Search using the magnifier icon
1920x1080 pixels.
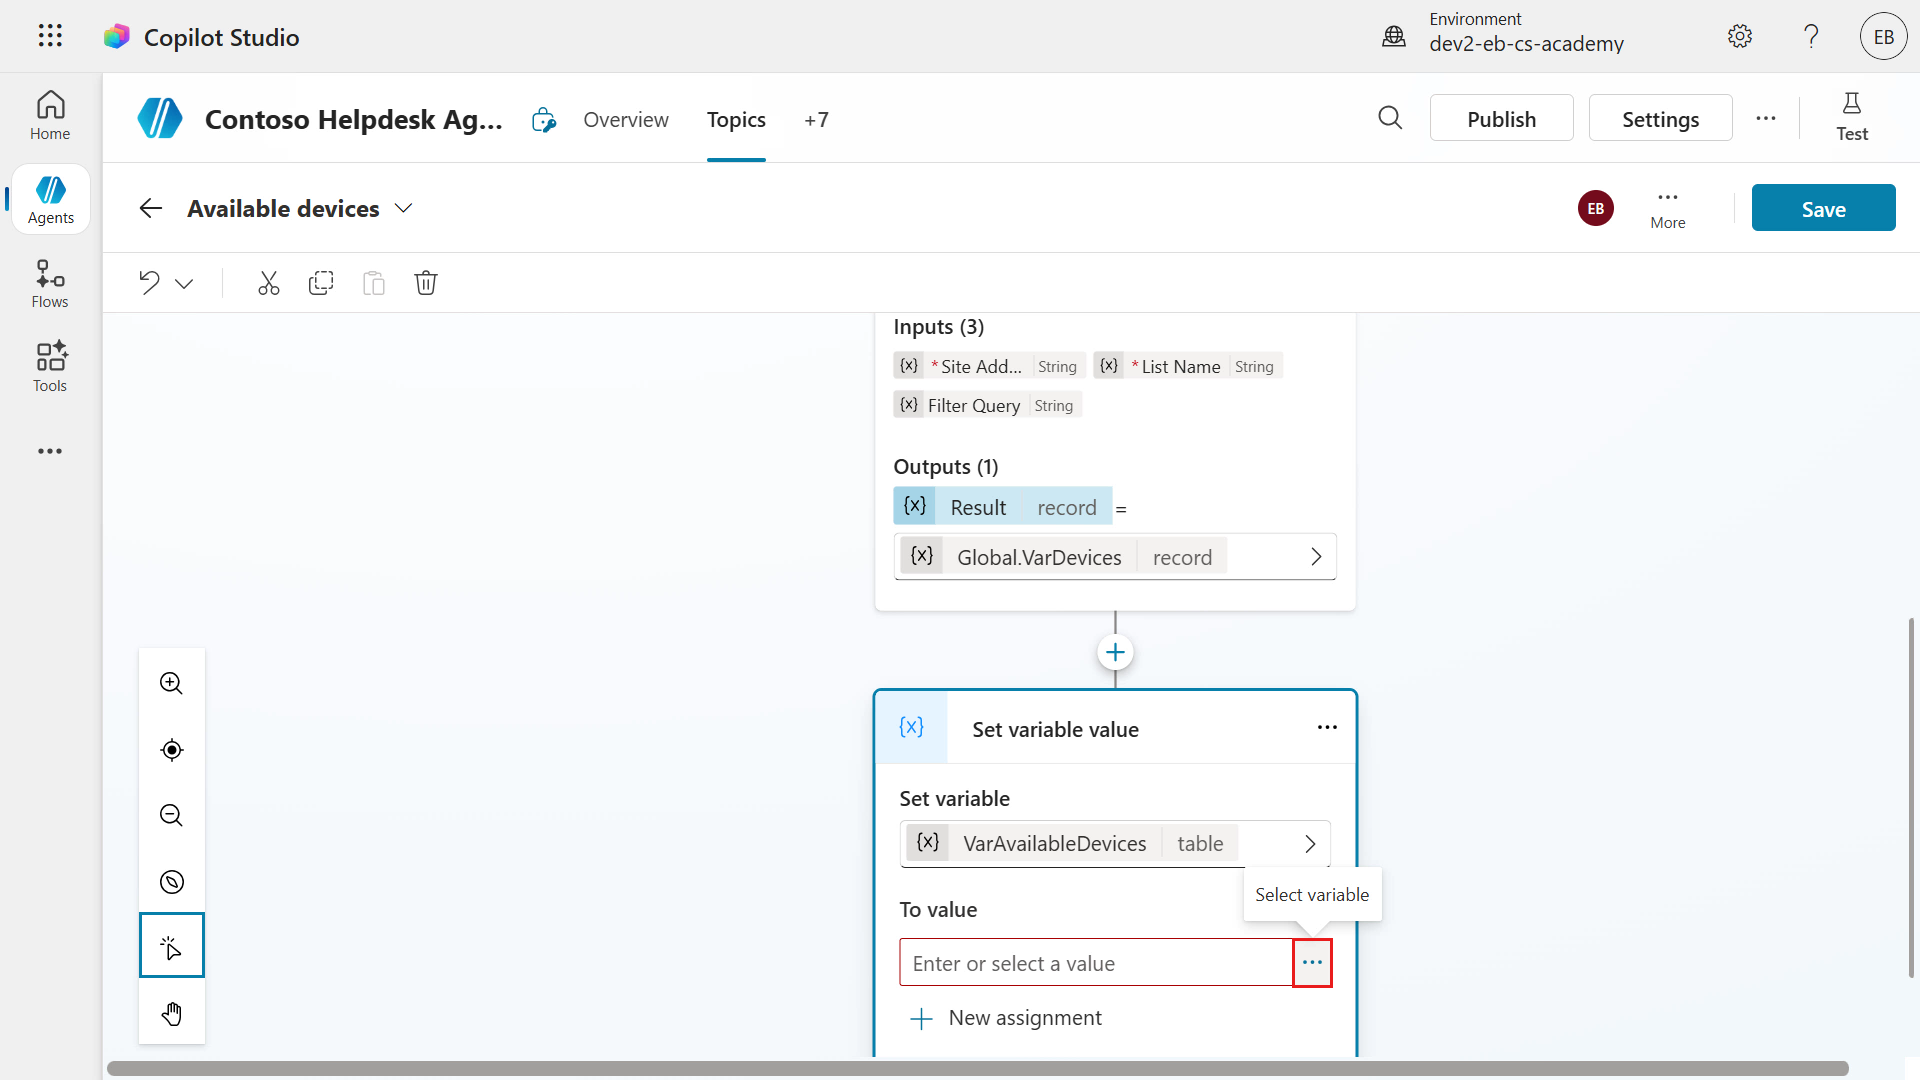click(x=1390, y=119)
